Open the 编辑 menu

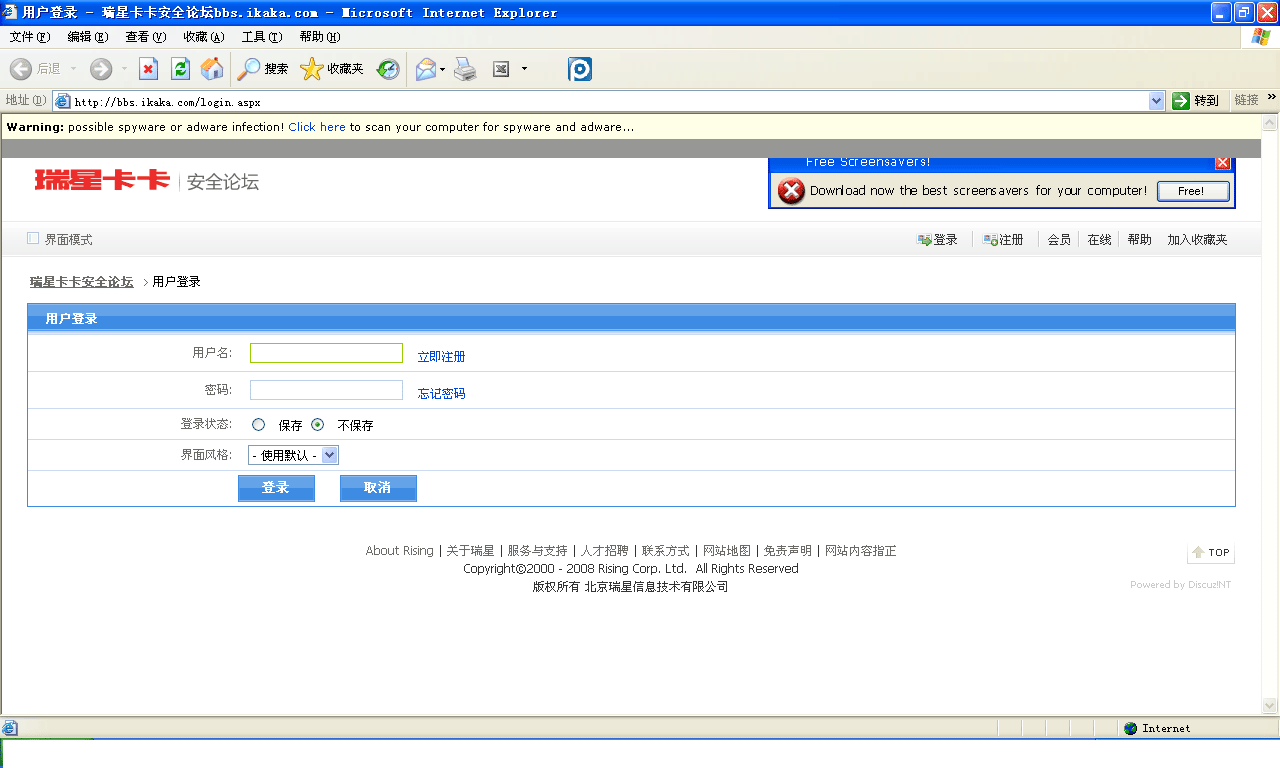click(x=88, y=37)
